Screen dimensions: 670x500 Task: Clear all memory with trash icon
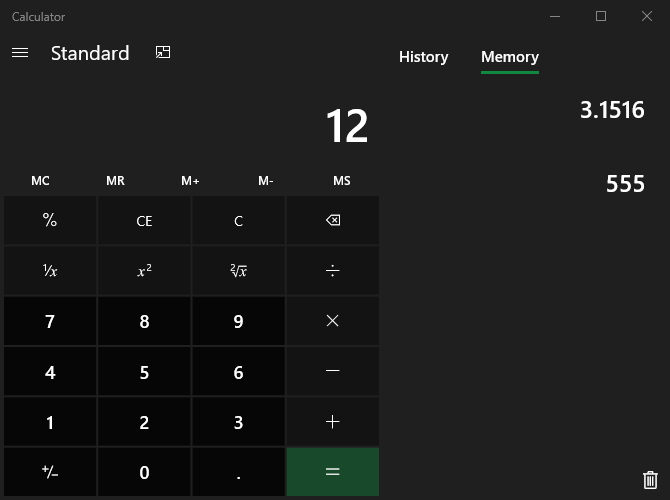click(x=651, y=480)
